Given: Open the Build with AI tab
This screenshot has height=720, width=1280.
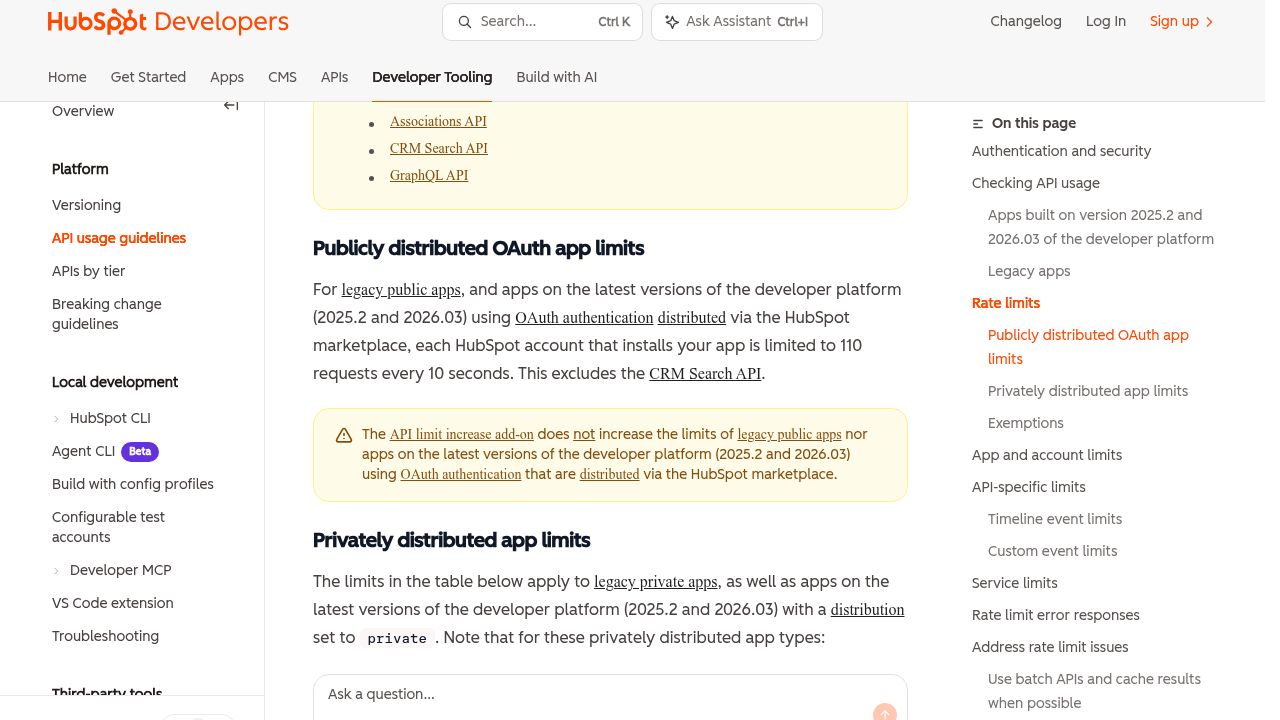Looking at the screenshot, I should pyautogui.click(x=557, y=77).
